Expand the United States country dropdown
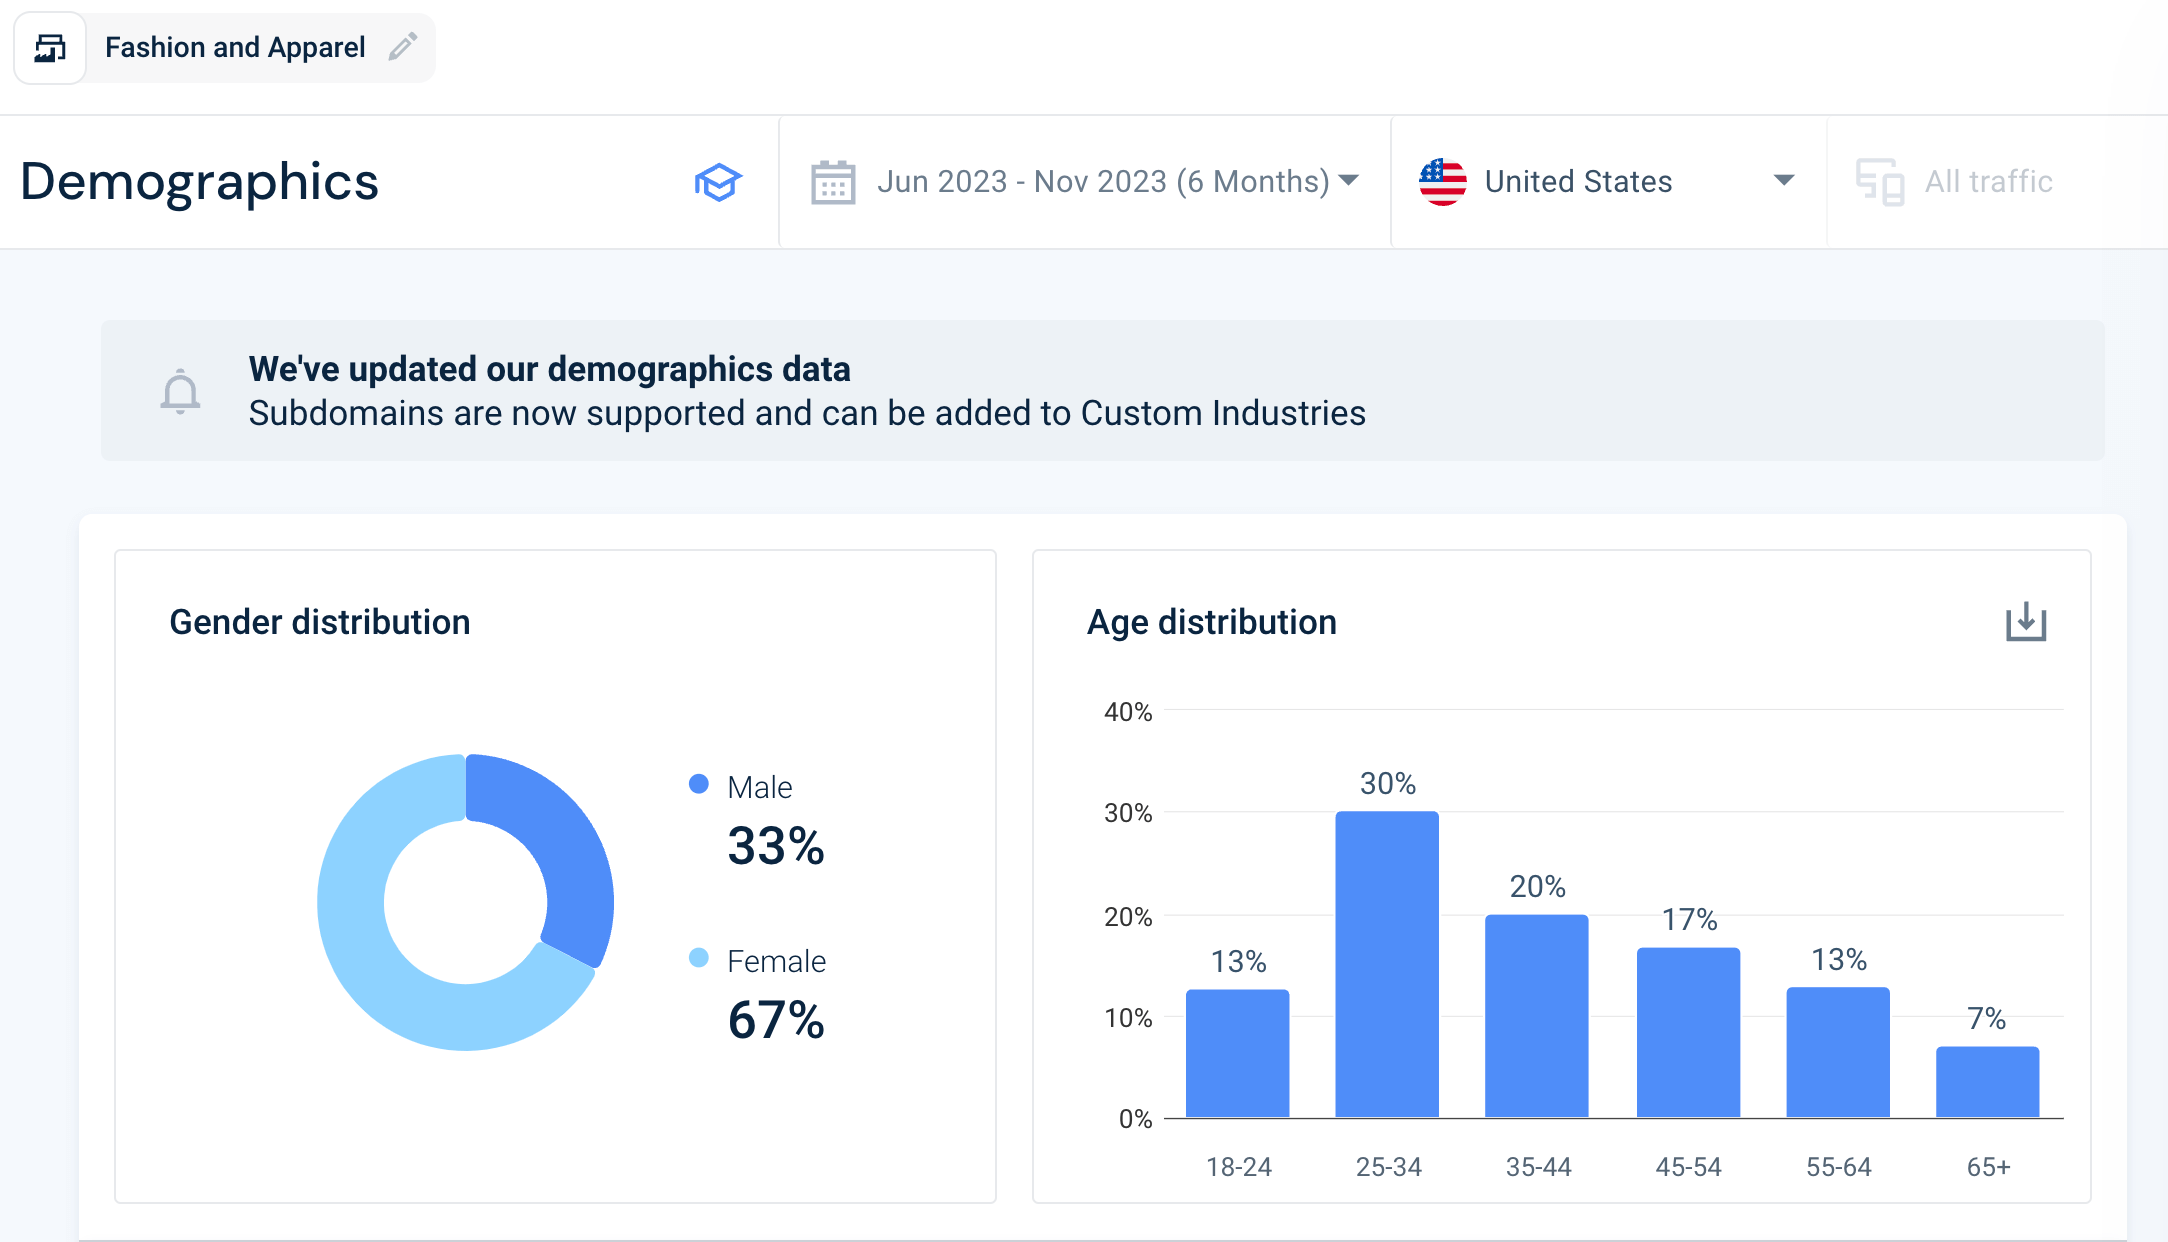The width and height of the screenshot is (2168, 1242). click(1784, 181)
